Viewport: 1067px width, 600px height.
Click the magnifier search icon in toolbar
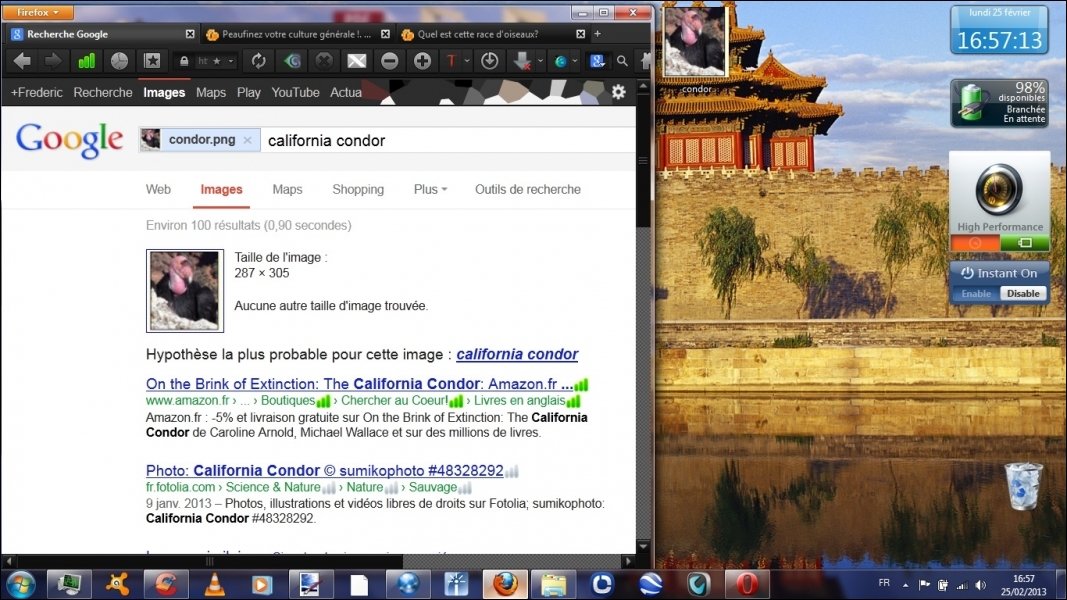[x=622, y=61]
